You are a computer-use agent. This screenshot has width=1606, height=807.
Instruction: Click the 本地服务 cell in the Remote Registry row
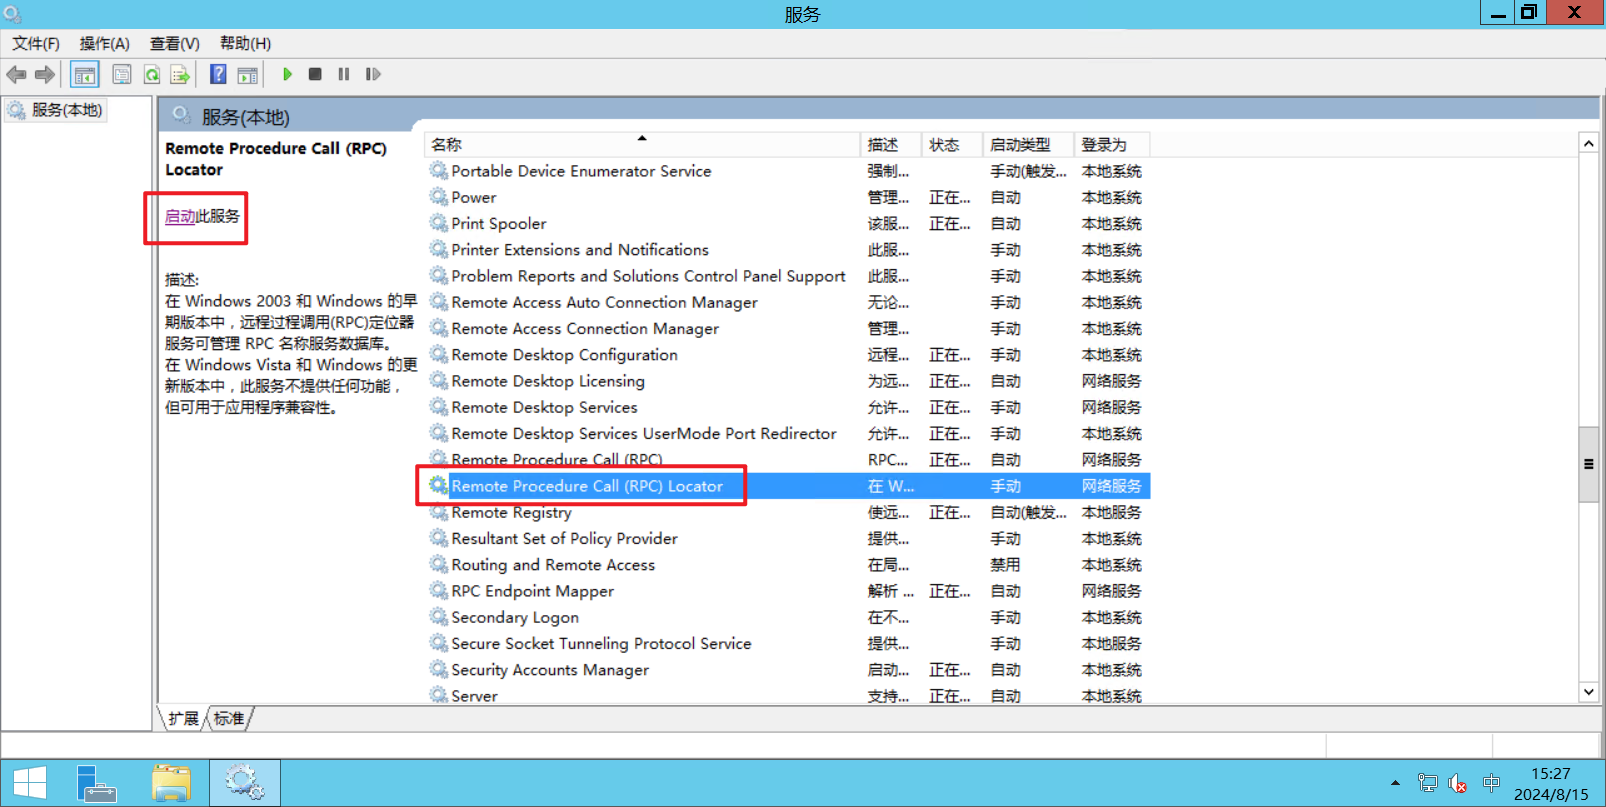tap(1111, 512)
